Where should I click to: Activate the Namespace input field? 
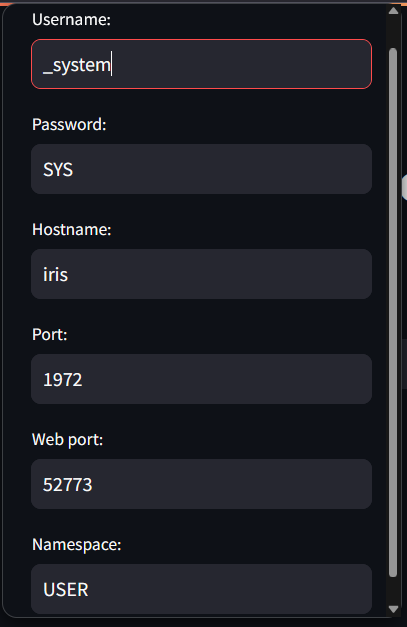point(202,589)
